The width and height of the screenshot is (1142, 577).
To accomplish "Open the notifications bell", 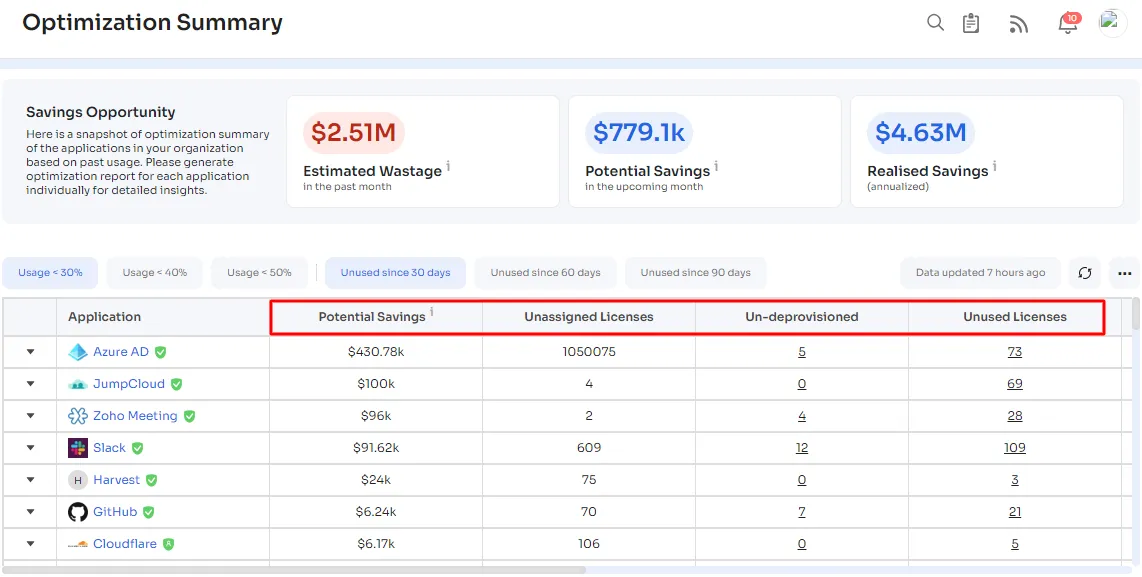I will (1068, 23).
